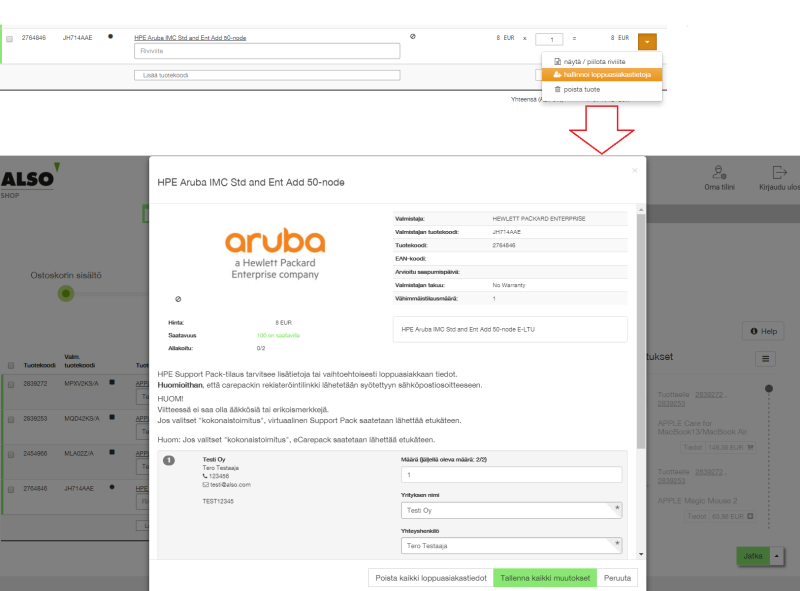800x591 pixels.
Task: Click the black dot indicator in background row JH714AAE
Action: [112, 487]
